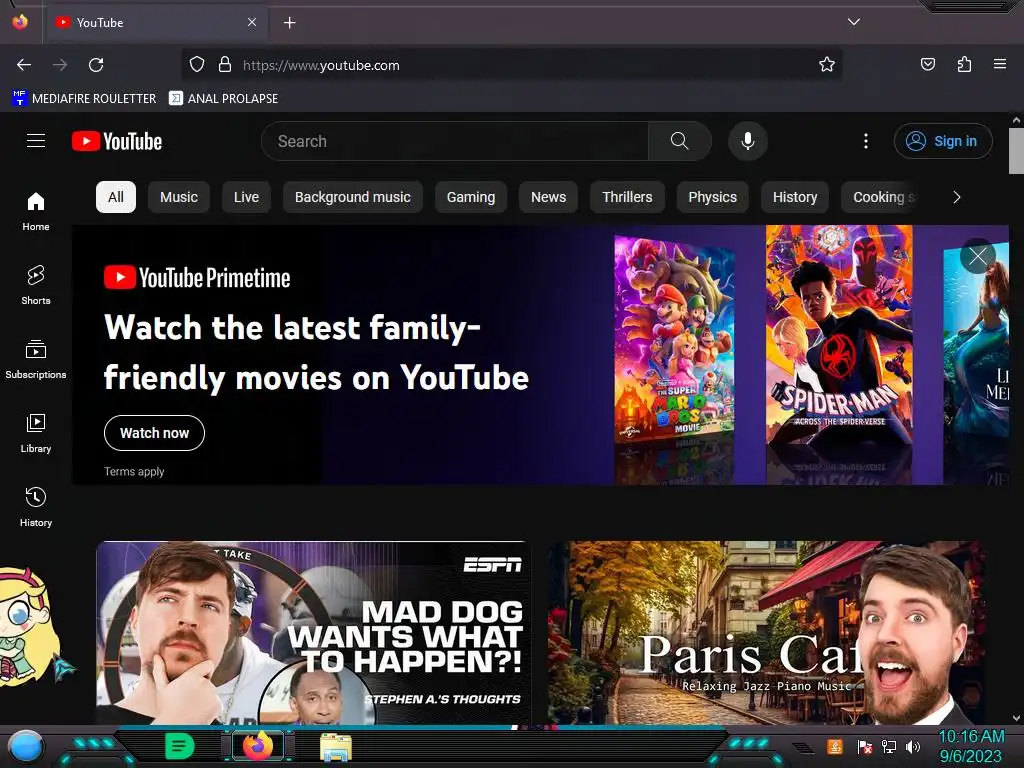Viewport: 1024px width, 768px height.
Task: Click the browser forward arrow
Action: [60, 65]
